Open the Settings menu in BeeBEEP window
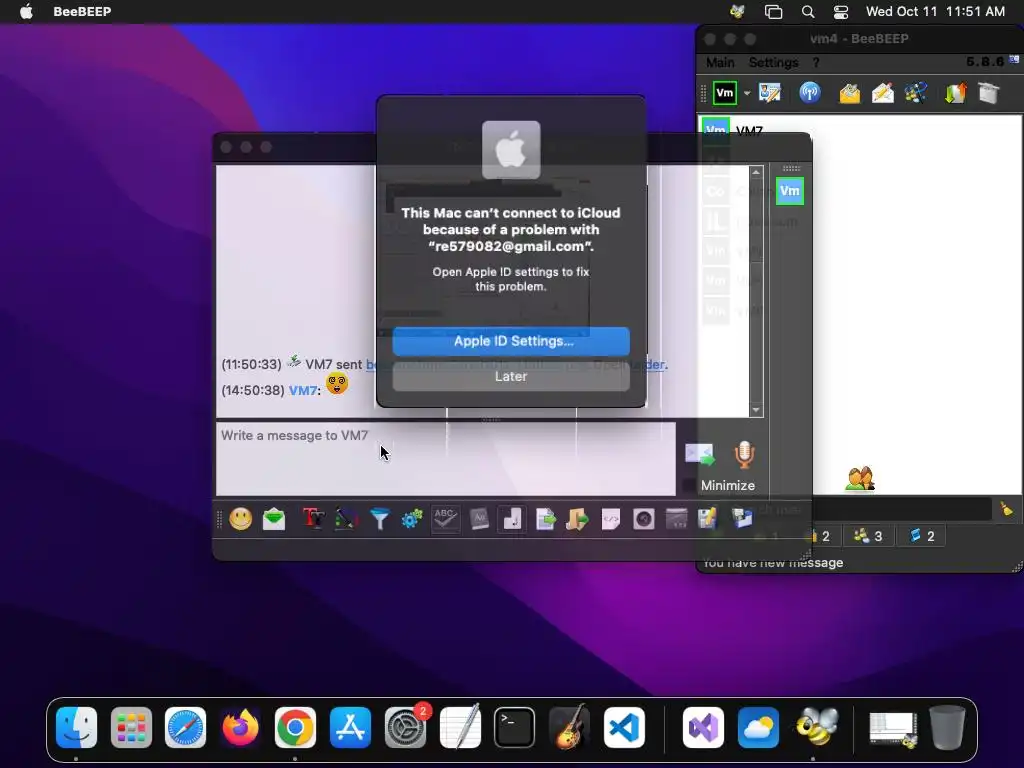The width and height of the screenshot is (1024, 768). (773, 63)
